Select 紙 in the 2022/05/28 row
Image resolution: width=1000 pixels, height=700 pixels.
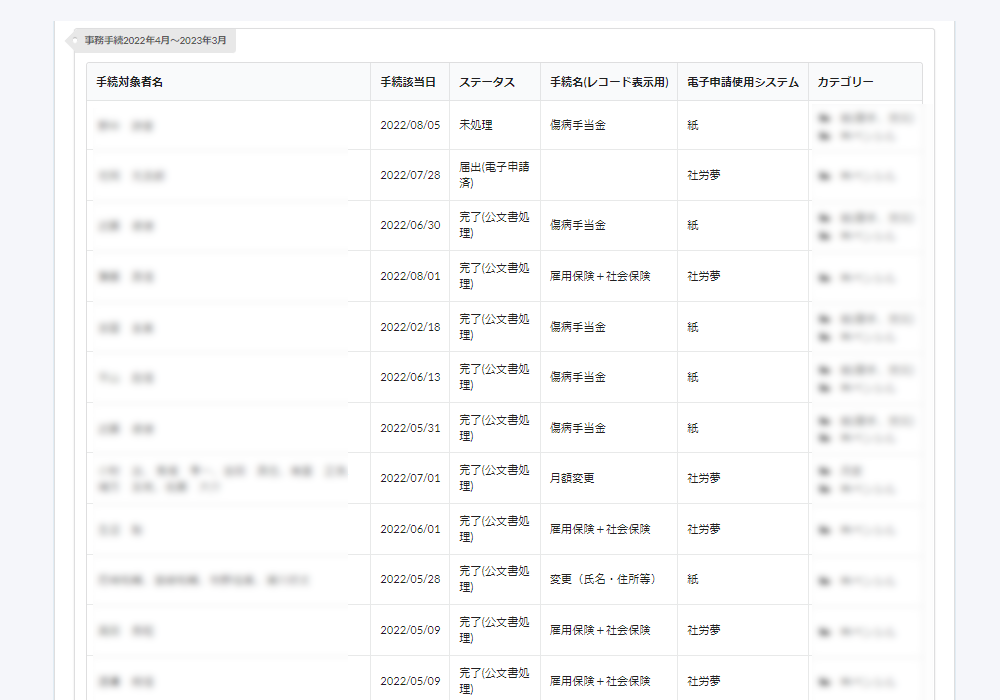pos(693,579)
